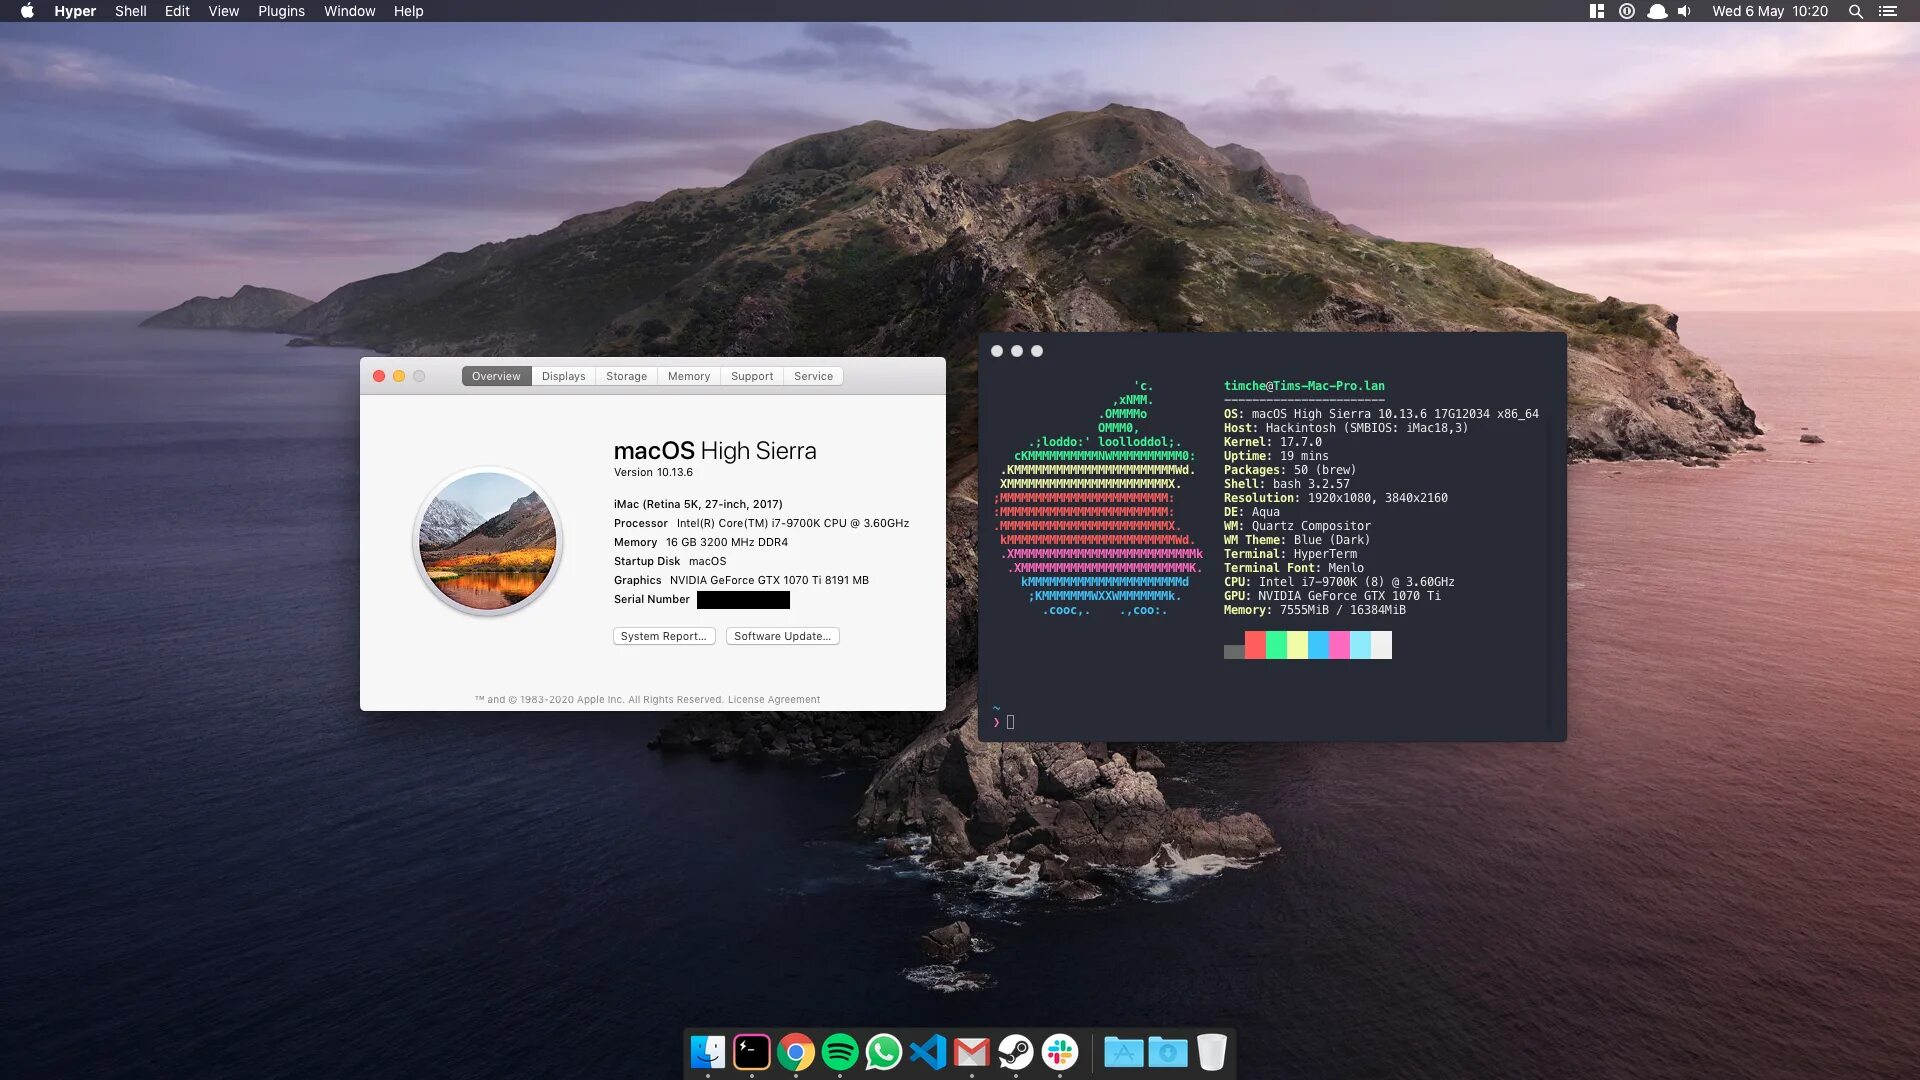Open the volume control in menu bar
1920x1080 pixels.
pyautogui.click(x=1684, y=11)
